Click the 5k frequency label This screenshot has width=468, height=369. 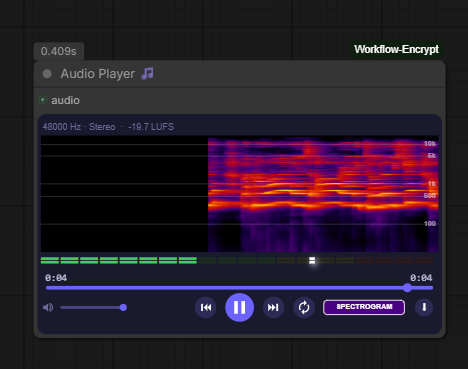[x=432, y=156]
